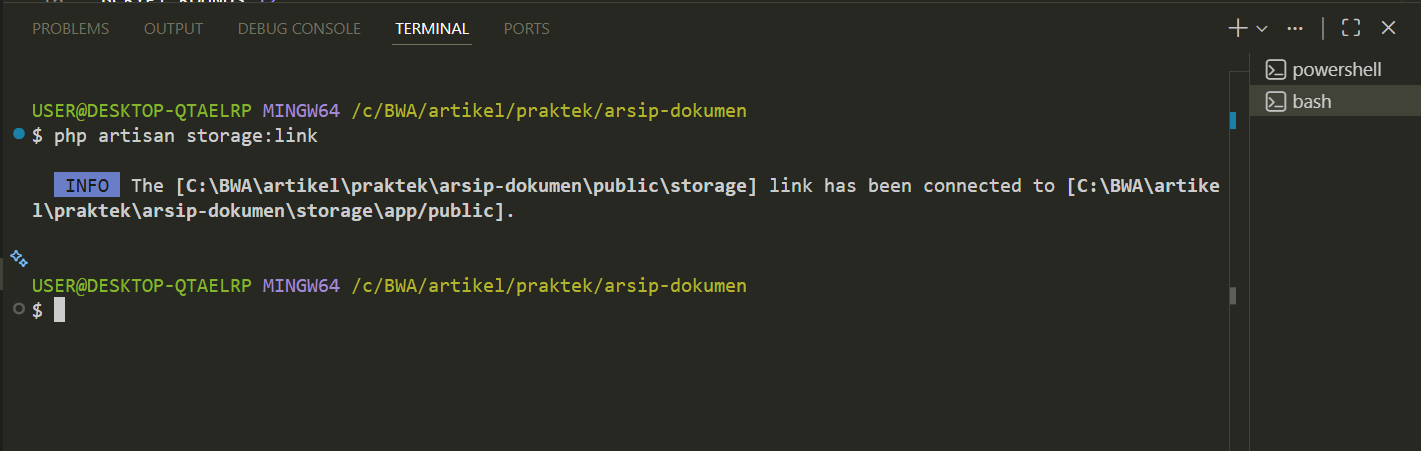This screenshot has height=451, width=1421.
Task: Focus the terminal prompt at the cursor
Action: click(59, 310)
